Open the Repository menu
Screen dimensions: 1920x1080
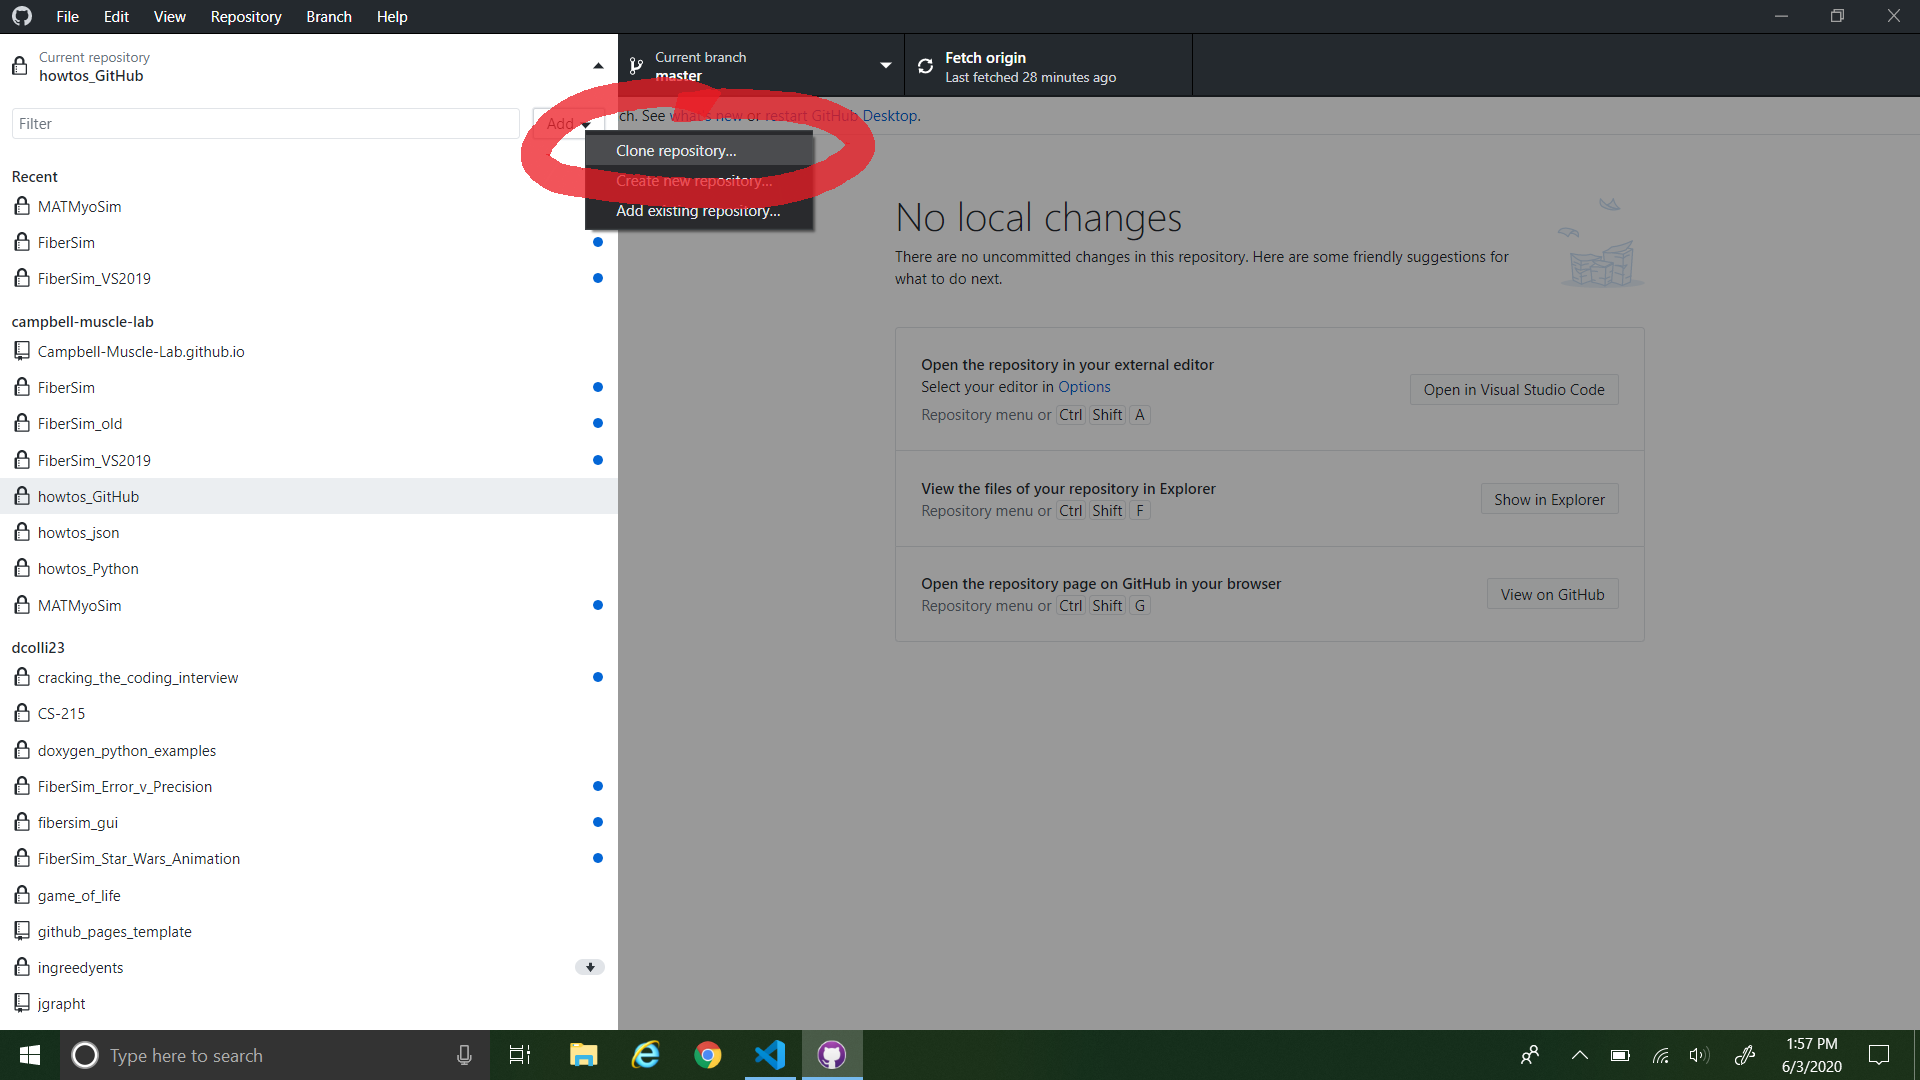(x=246, y=16)
